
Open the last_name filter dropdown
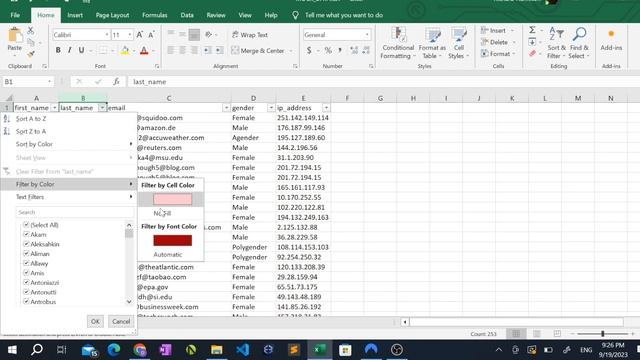coord(102,108)
